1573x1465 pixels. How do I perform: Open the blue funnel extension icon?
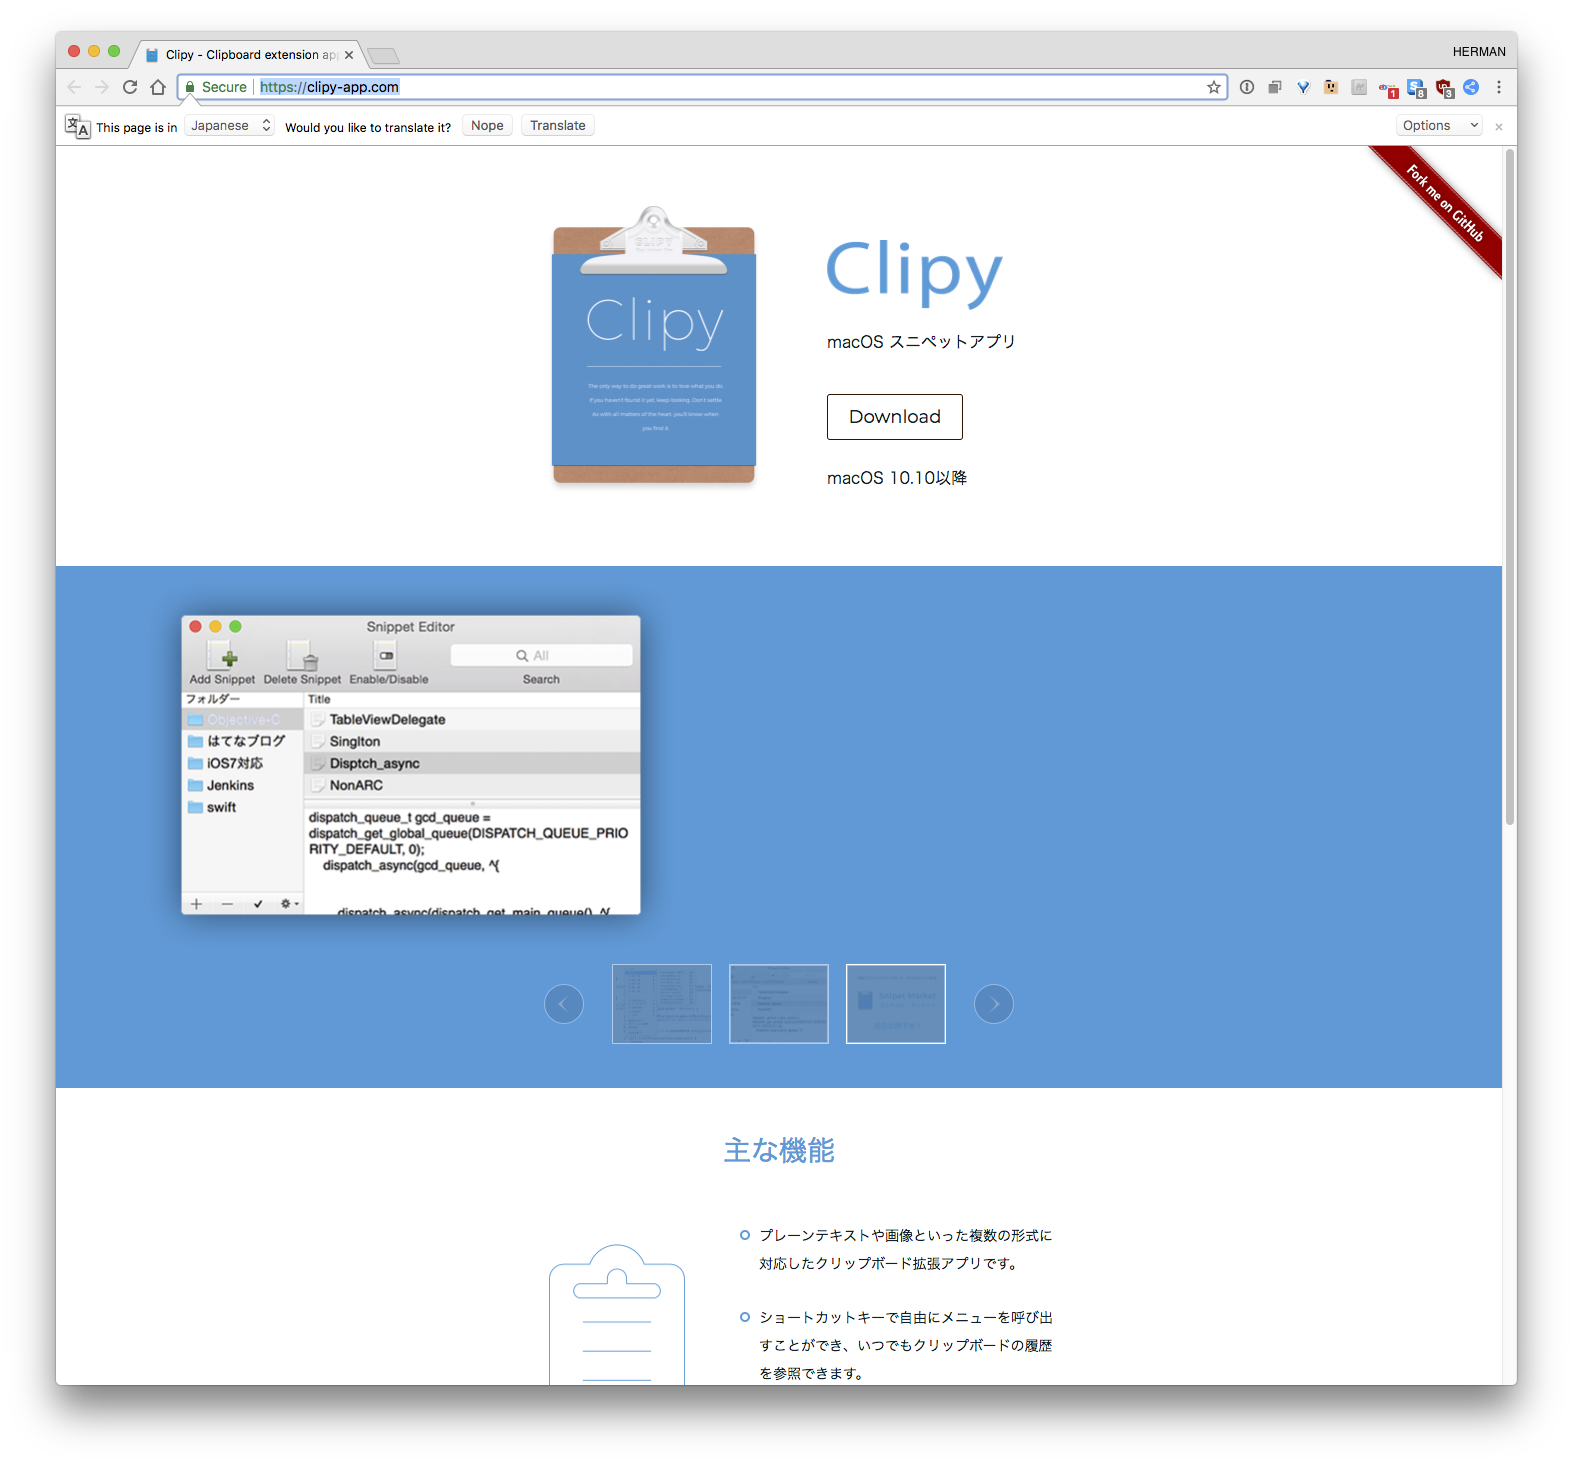(x=1303, y=87)
